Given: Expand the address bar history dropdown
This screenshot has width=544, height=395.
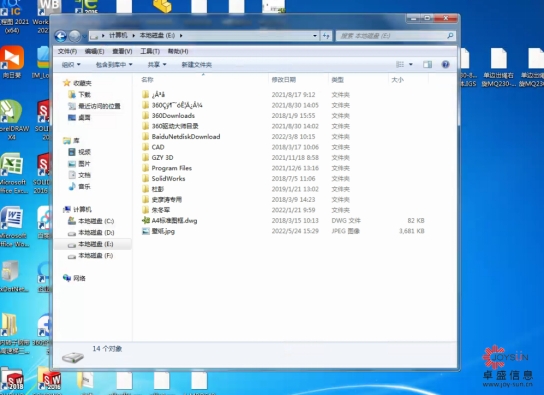Looking at the screenshot, I should (315, 36).
